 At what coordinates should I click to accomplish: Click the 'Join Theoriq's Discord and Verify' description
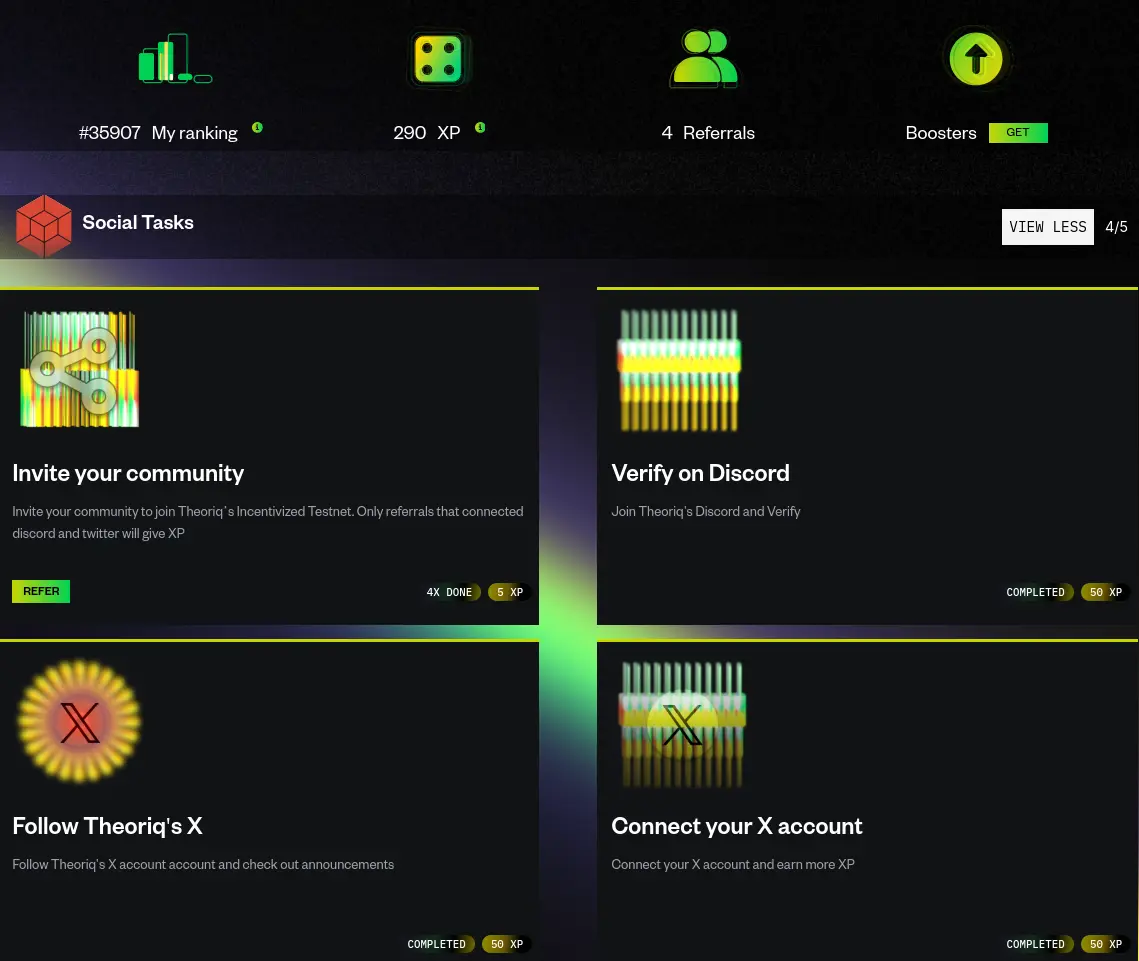706,511
